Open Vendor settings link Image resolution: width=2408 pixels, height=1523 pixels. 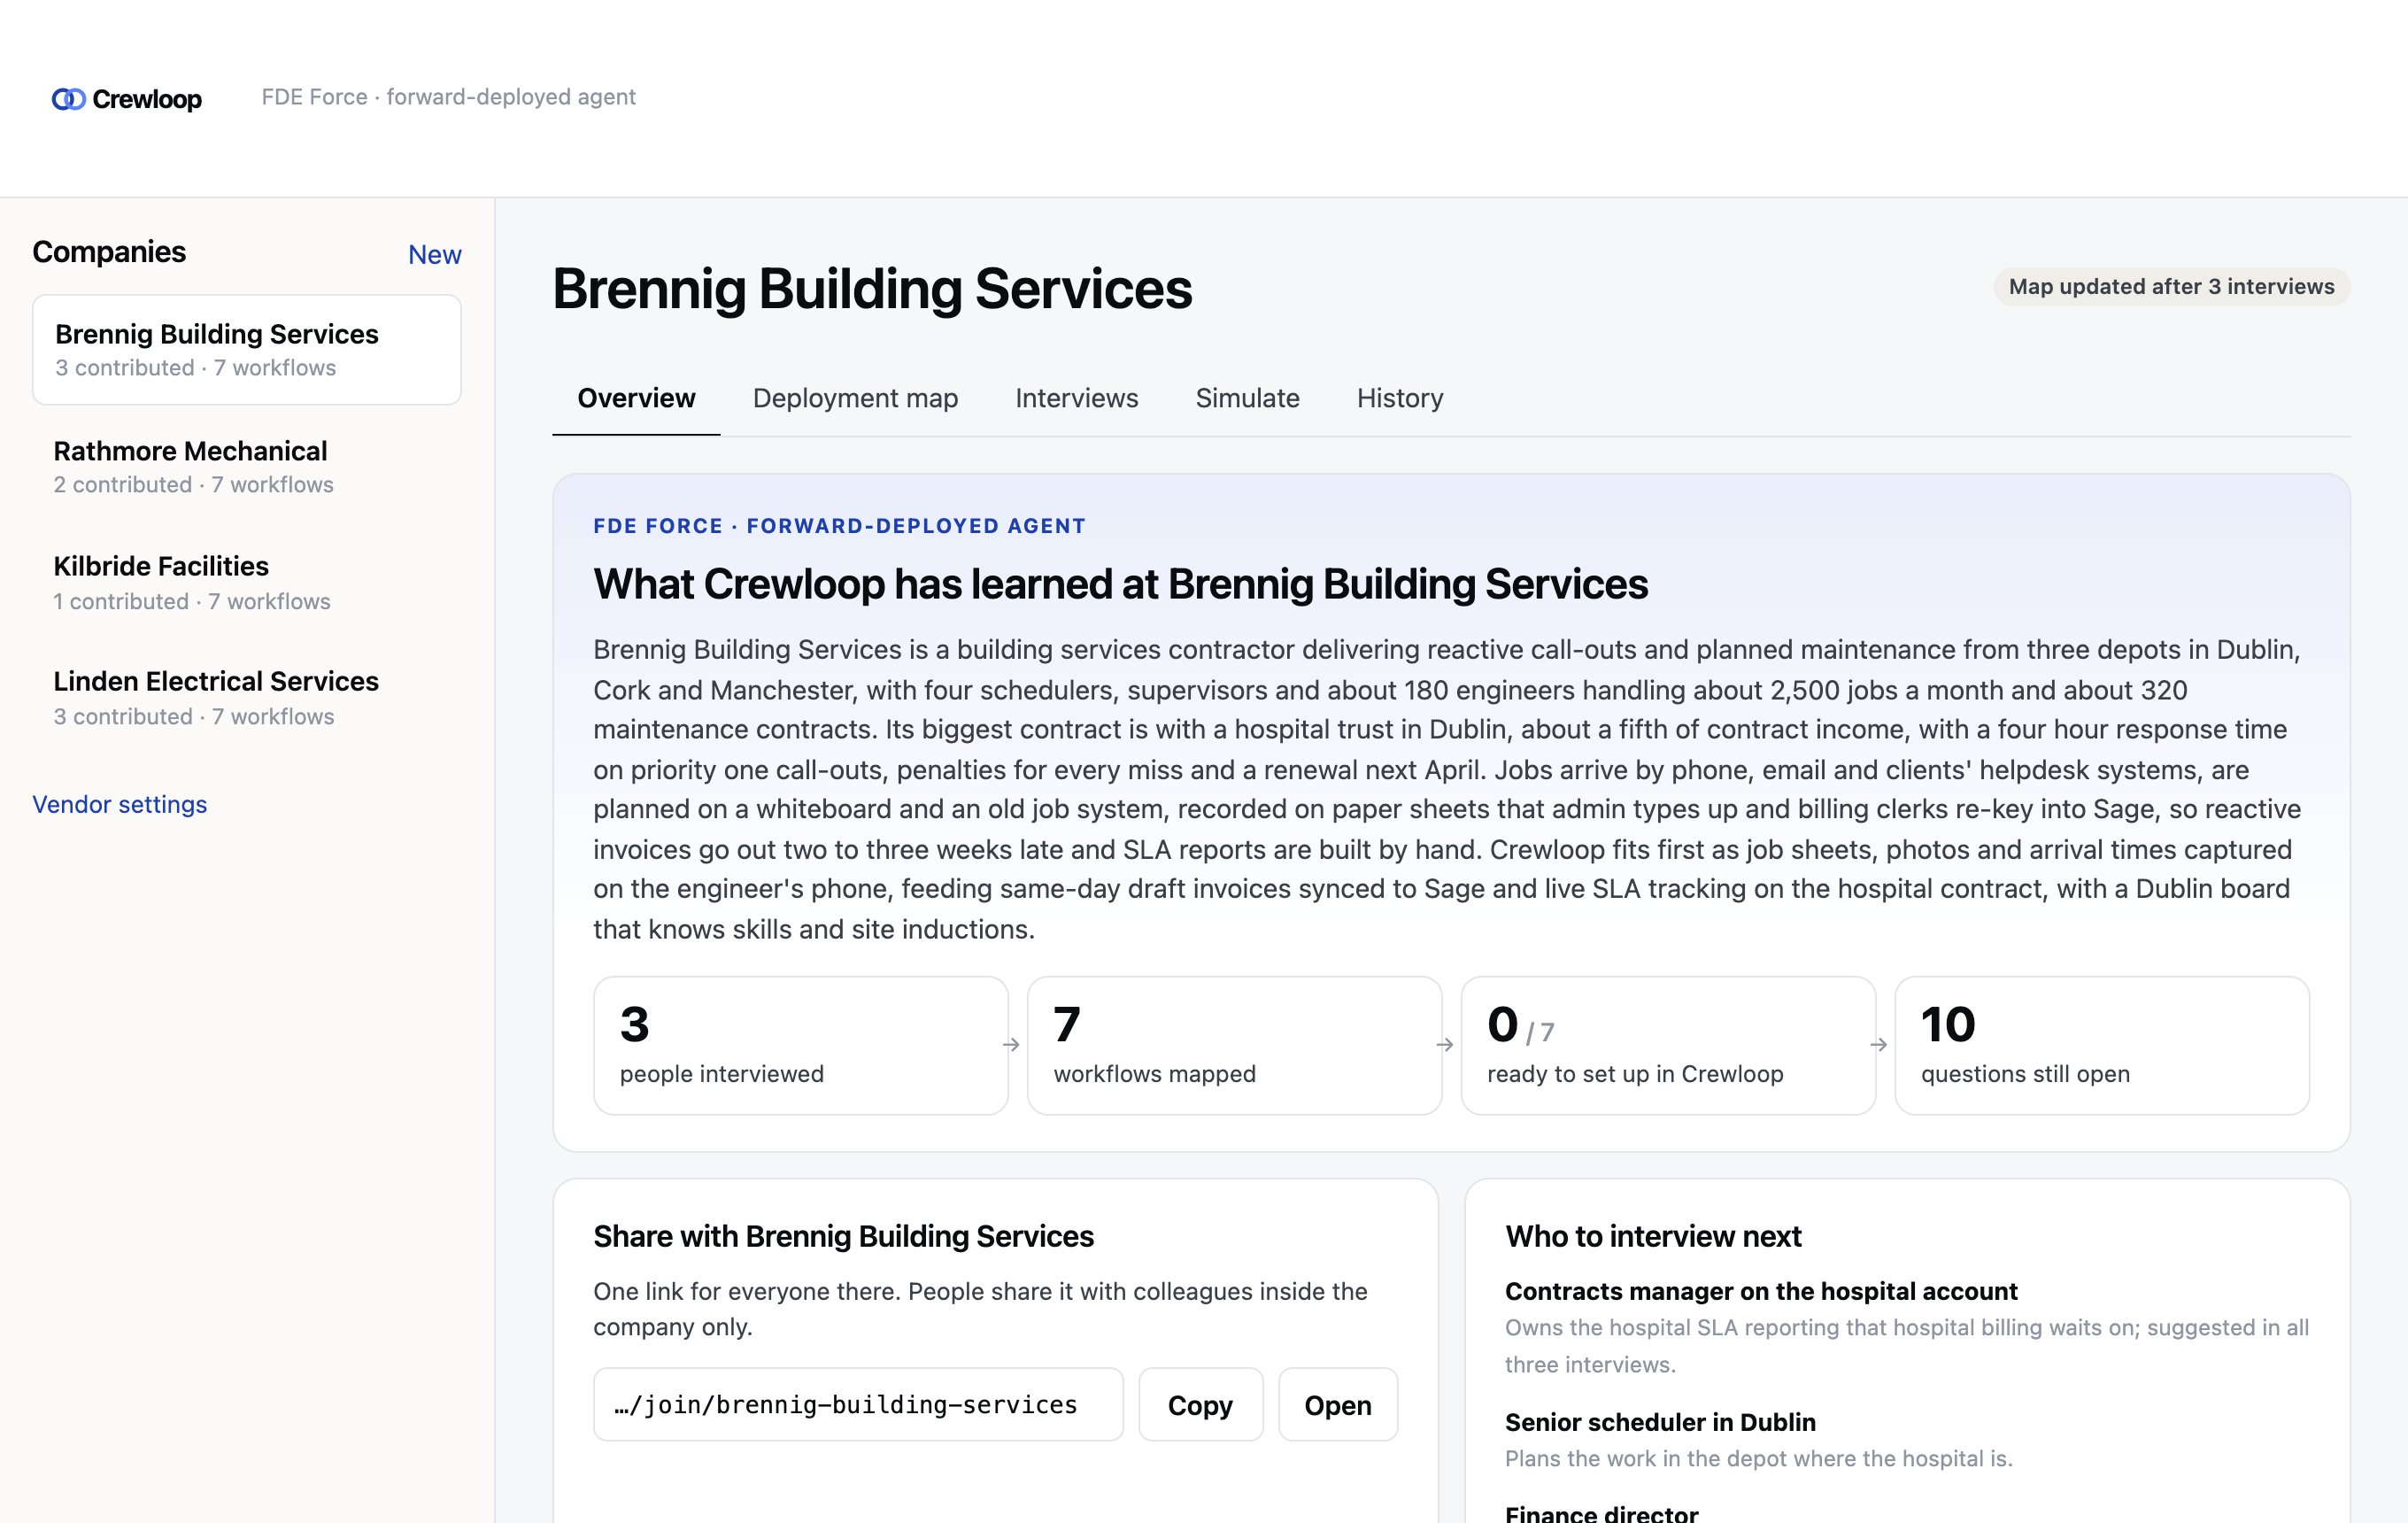click(119, 804)
